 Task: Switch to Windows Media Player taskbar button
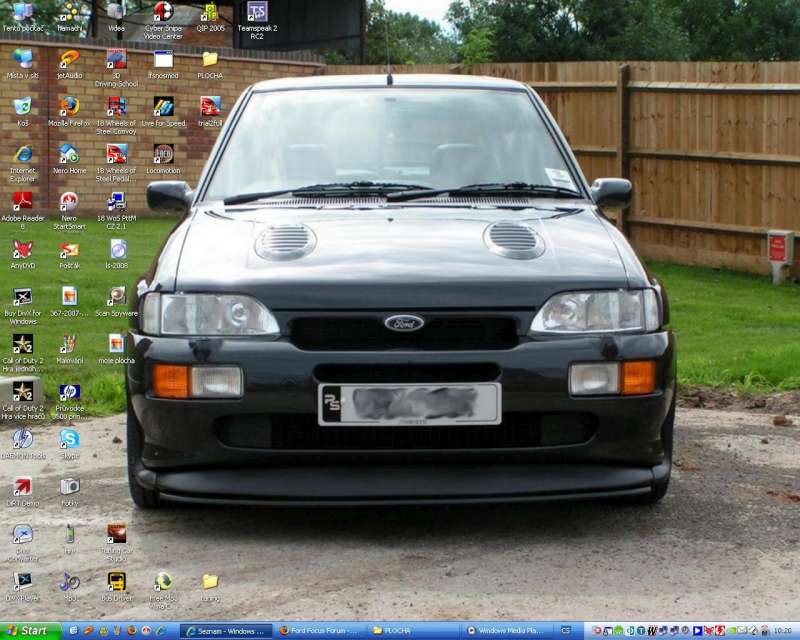pos(508,631)
